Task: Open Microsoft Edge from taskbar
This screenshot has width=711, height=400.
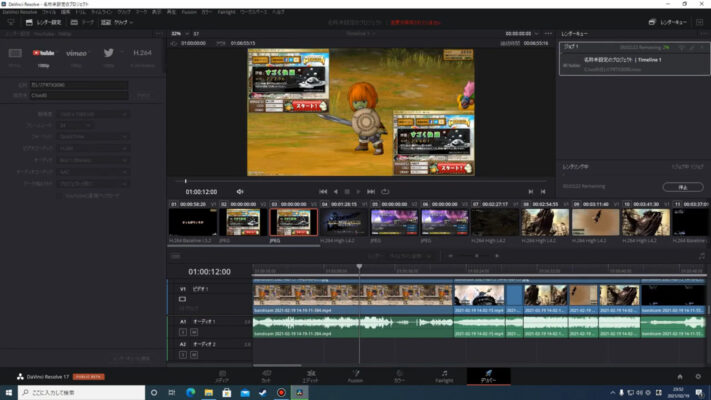Action: pyautogui.click(x=190, y=393)
